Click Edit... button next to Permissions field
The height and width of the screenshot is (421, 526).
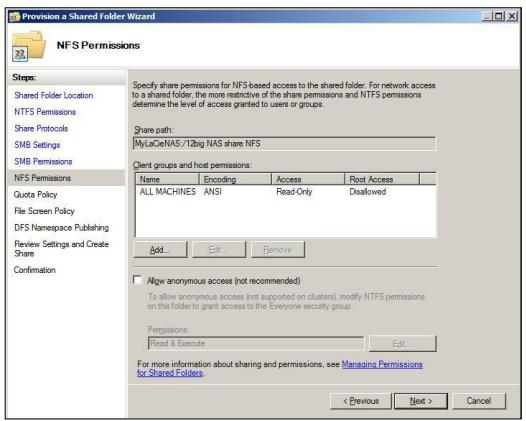tap(402, 344)
